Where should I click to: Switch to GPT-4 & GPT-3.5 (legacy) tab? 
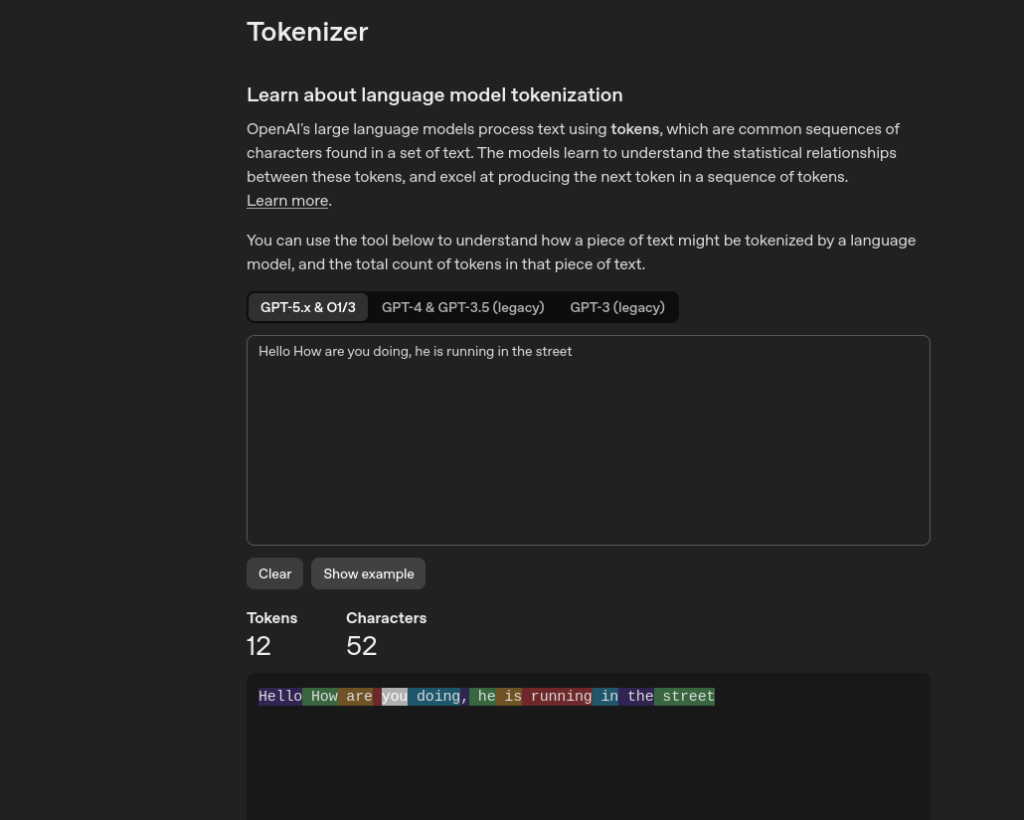[463, 307]
